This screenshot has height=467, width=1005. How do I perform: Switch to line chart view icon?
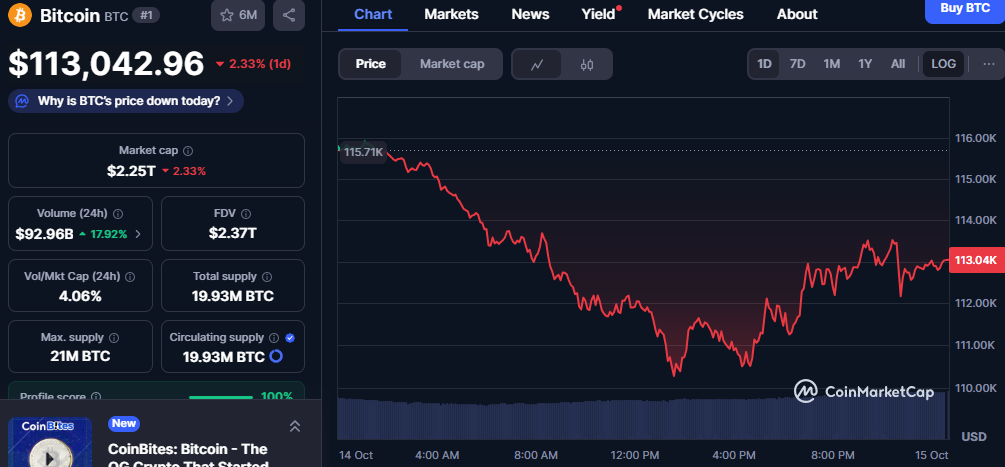coord(537,64)
